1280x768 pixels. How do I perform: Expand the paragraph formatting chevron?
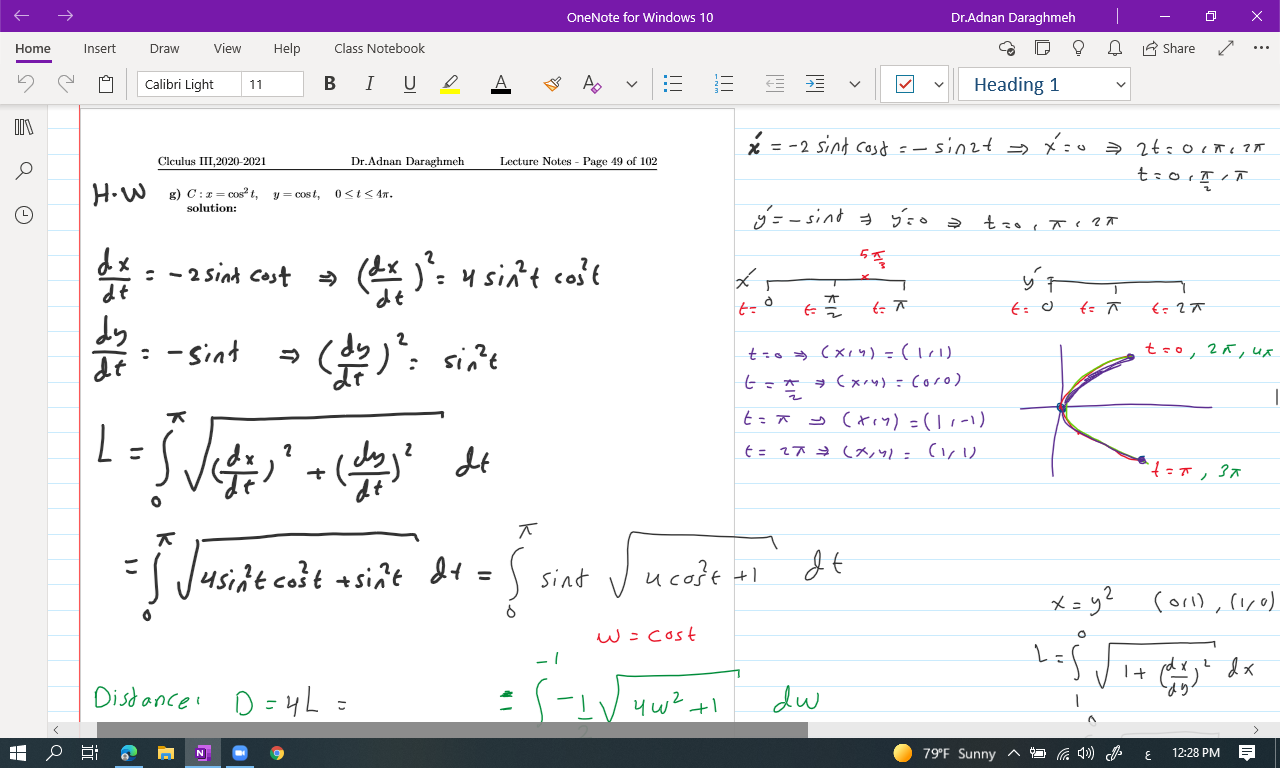coord(855,84)
